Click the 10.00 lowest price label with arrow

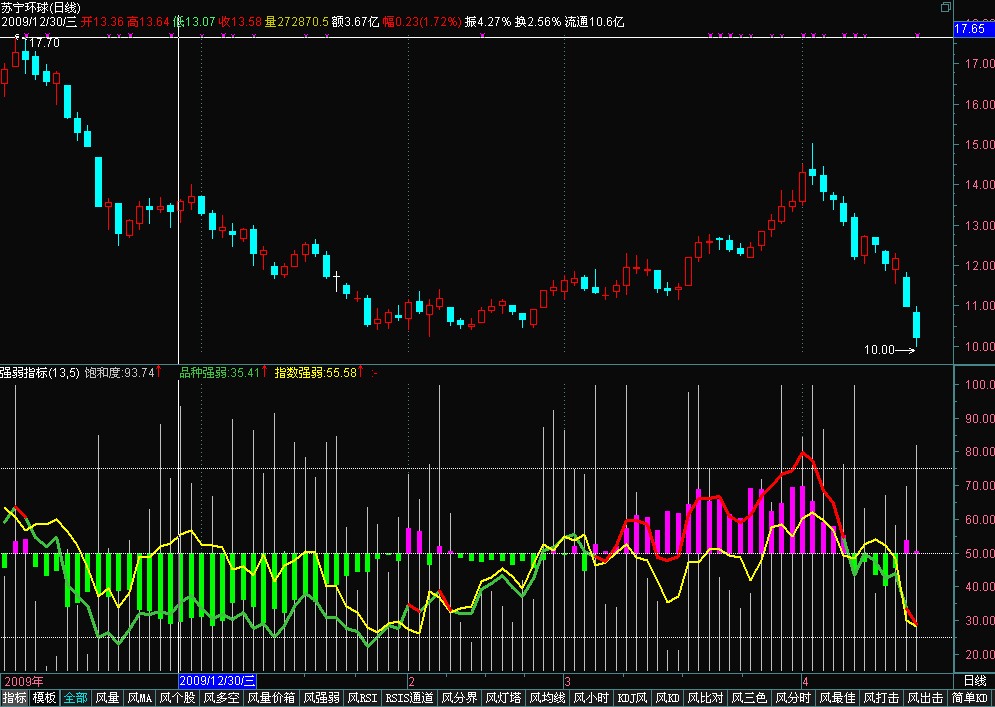coord(889,350)
